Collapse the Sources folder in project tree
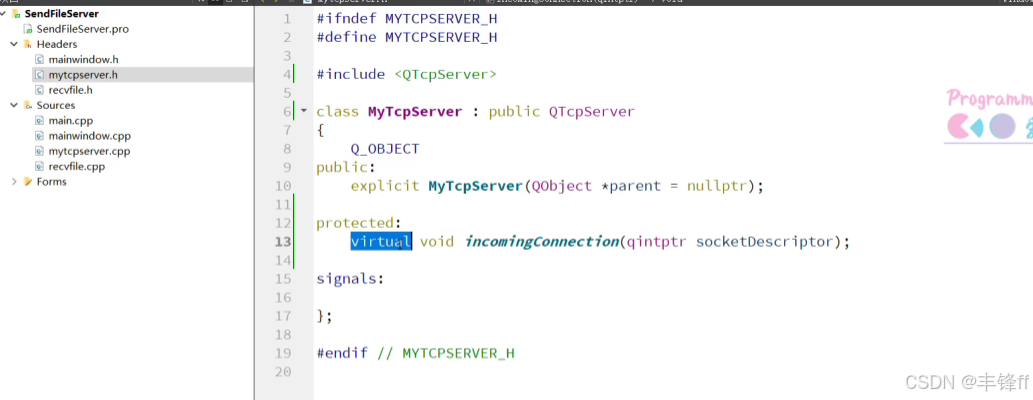 point(14,105)
